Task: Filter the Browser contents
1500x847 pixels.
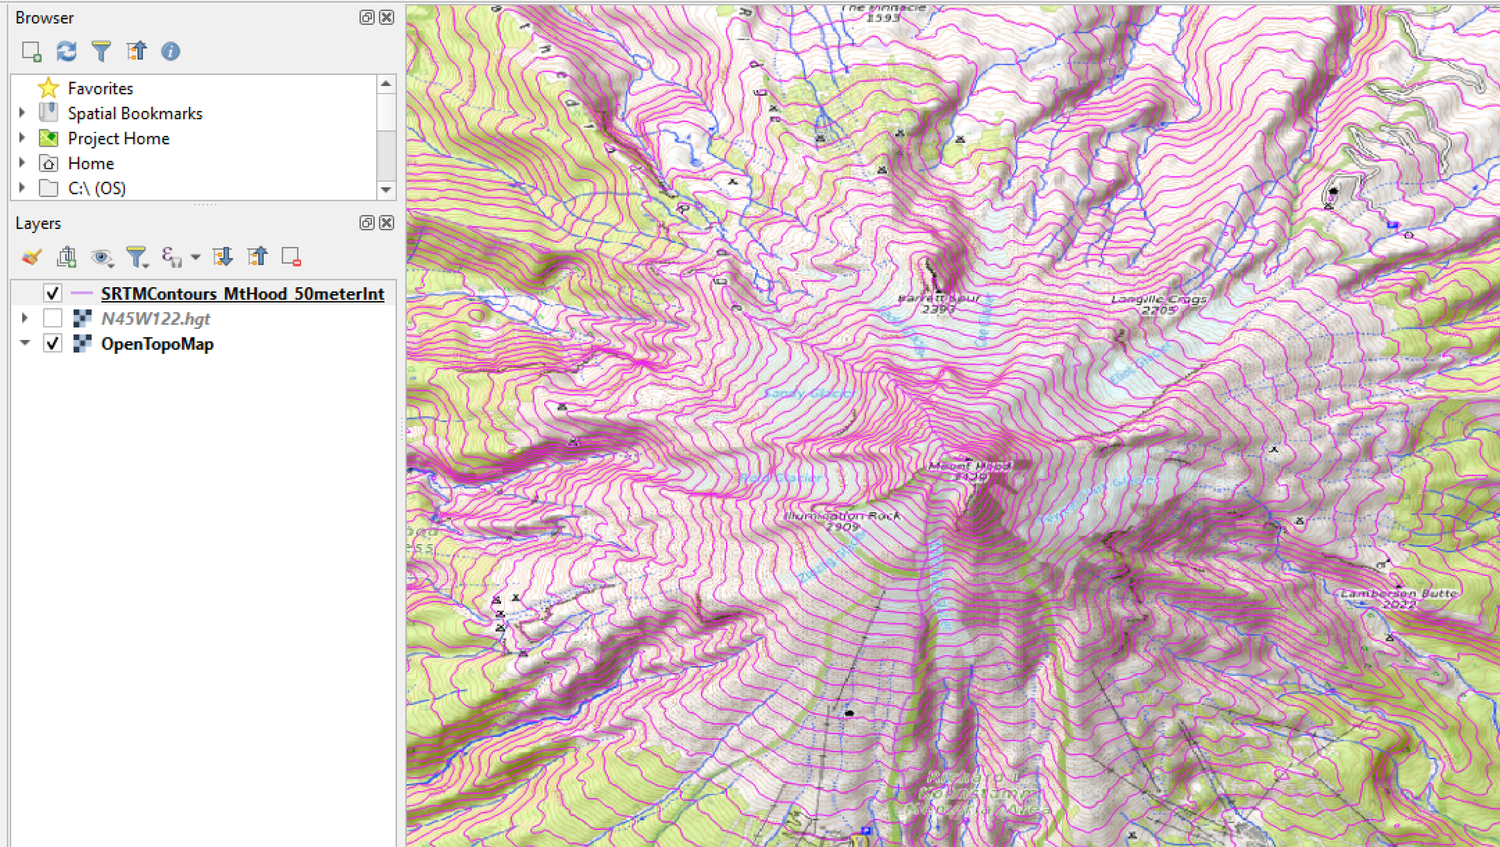Action: point(101,51)
